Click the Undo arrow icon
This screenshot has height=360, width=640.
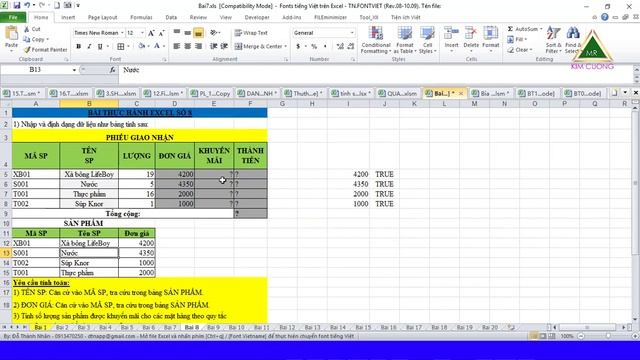(27, 6)
